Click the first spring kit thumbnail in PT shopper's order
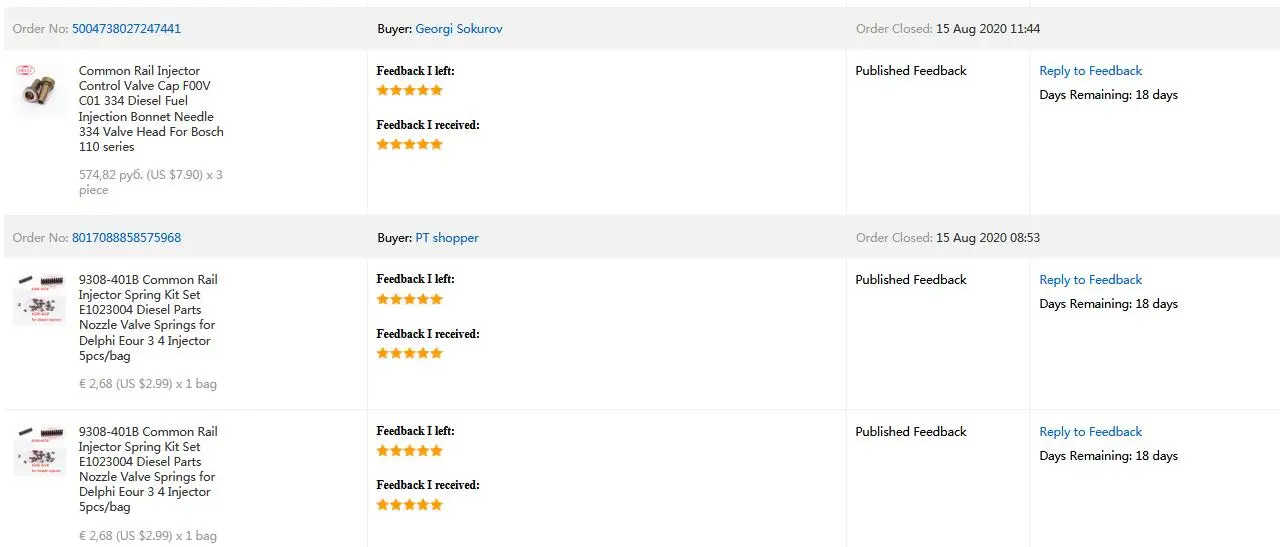 click(x=39, y=298)
